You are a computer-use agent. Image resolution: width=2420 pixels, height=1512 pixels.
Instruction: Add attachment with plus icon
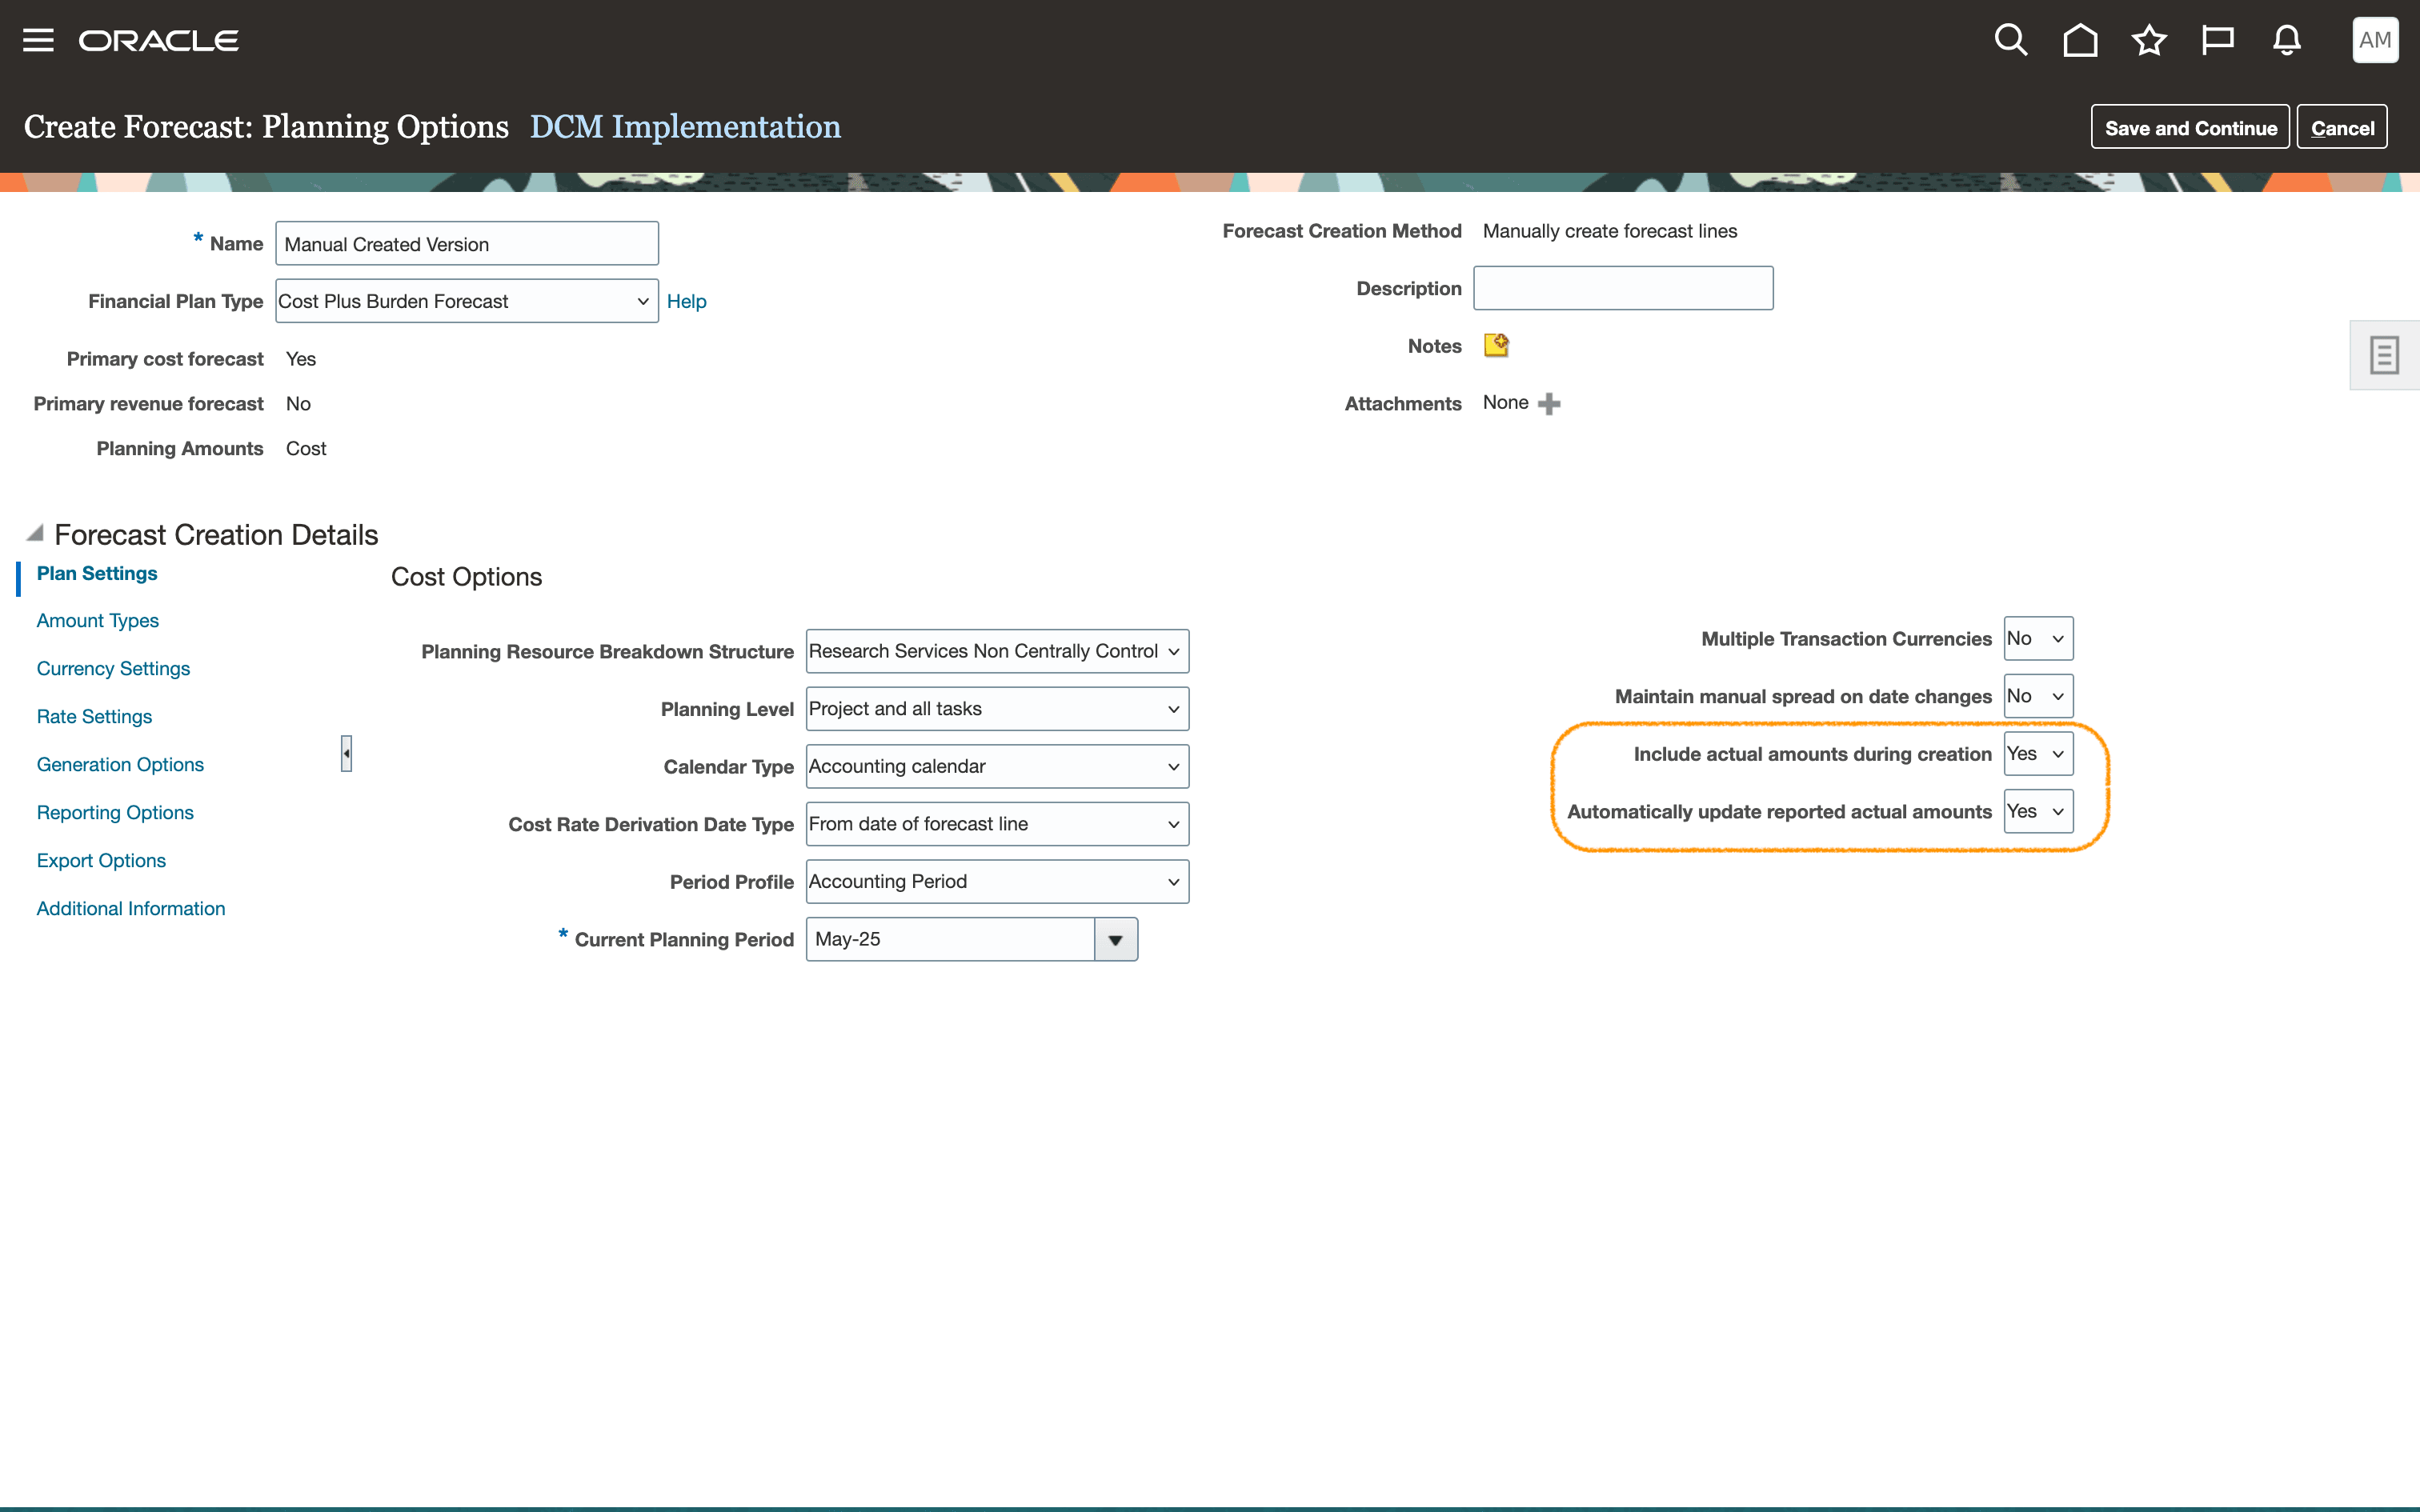click(1549, 403)
